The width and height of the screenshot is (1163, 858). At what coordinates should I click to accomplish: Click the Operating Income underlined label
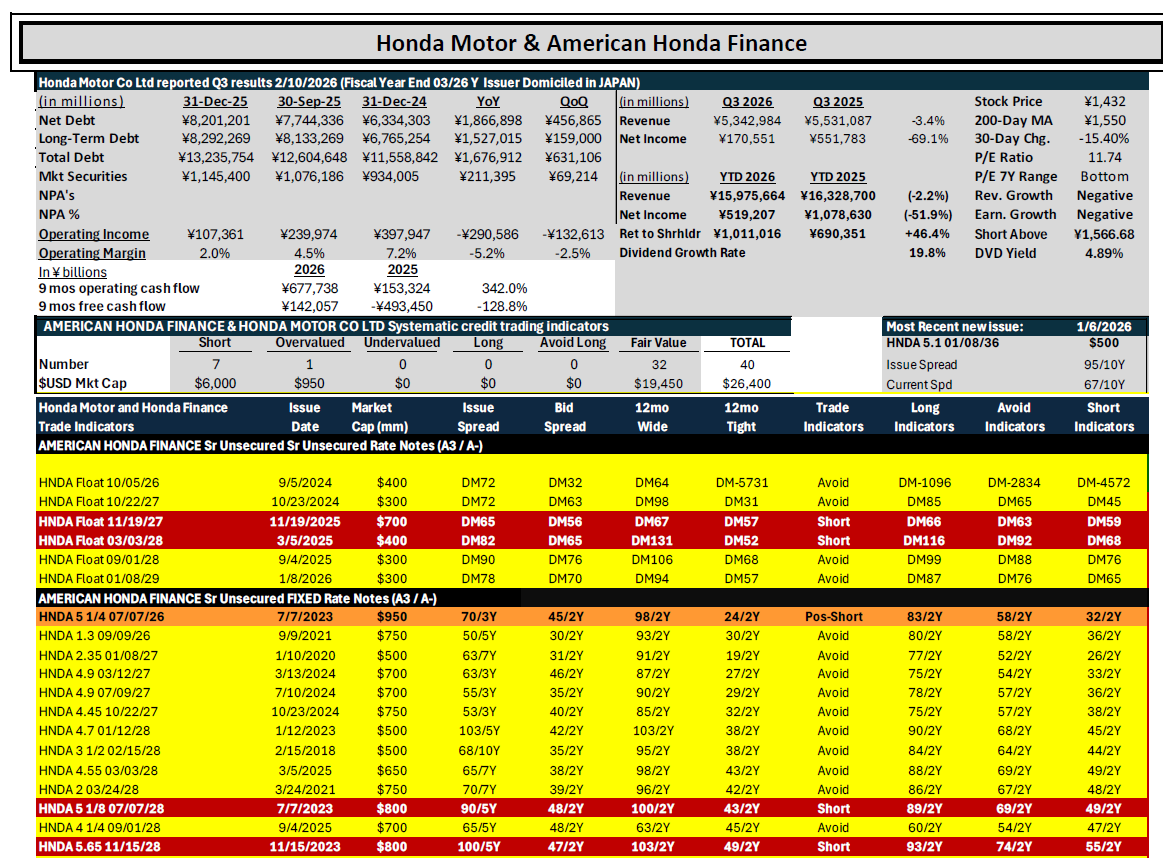(x=94, y=234)
